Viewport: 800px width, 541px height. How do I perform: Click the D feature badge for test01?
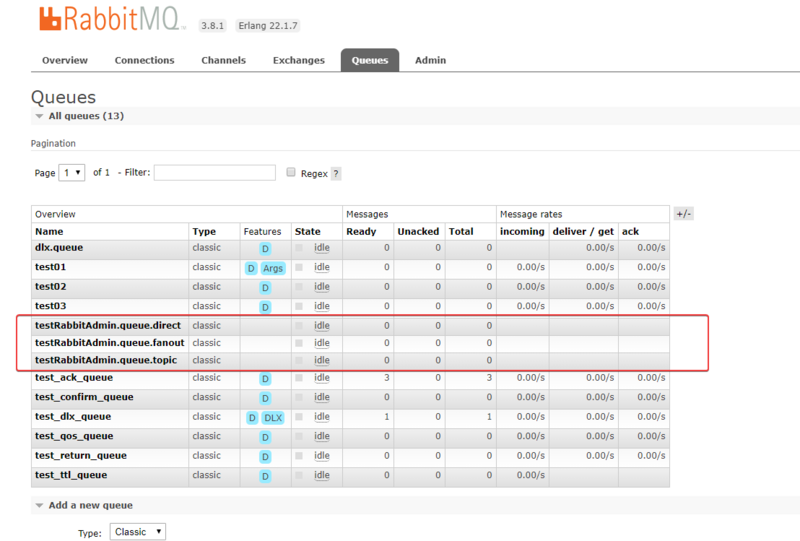(251, 268)
